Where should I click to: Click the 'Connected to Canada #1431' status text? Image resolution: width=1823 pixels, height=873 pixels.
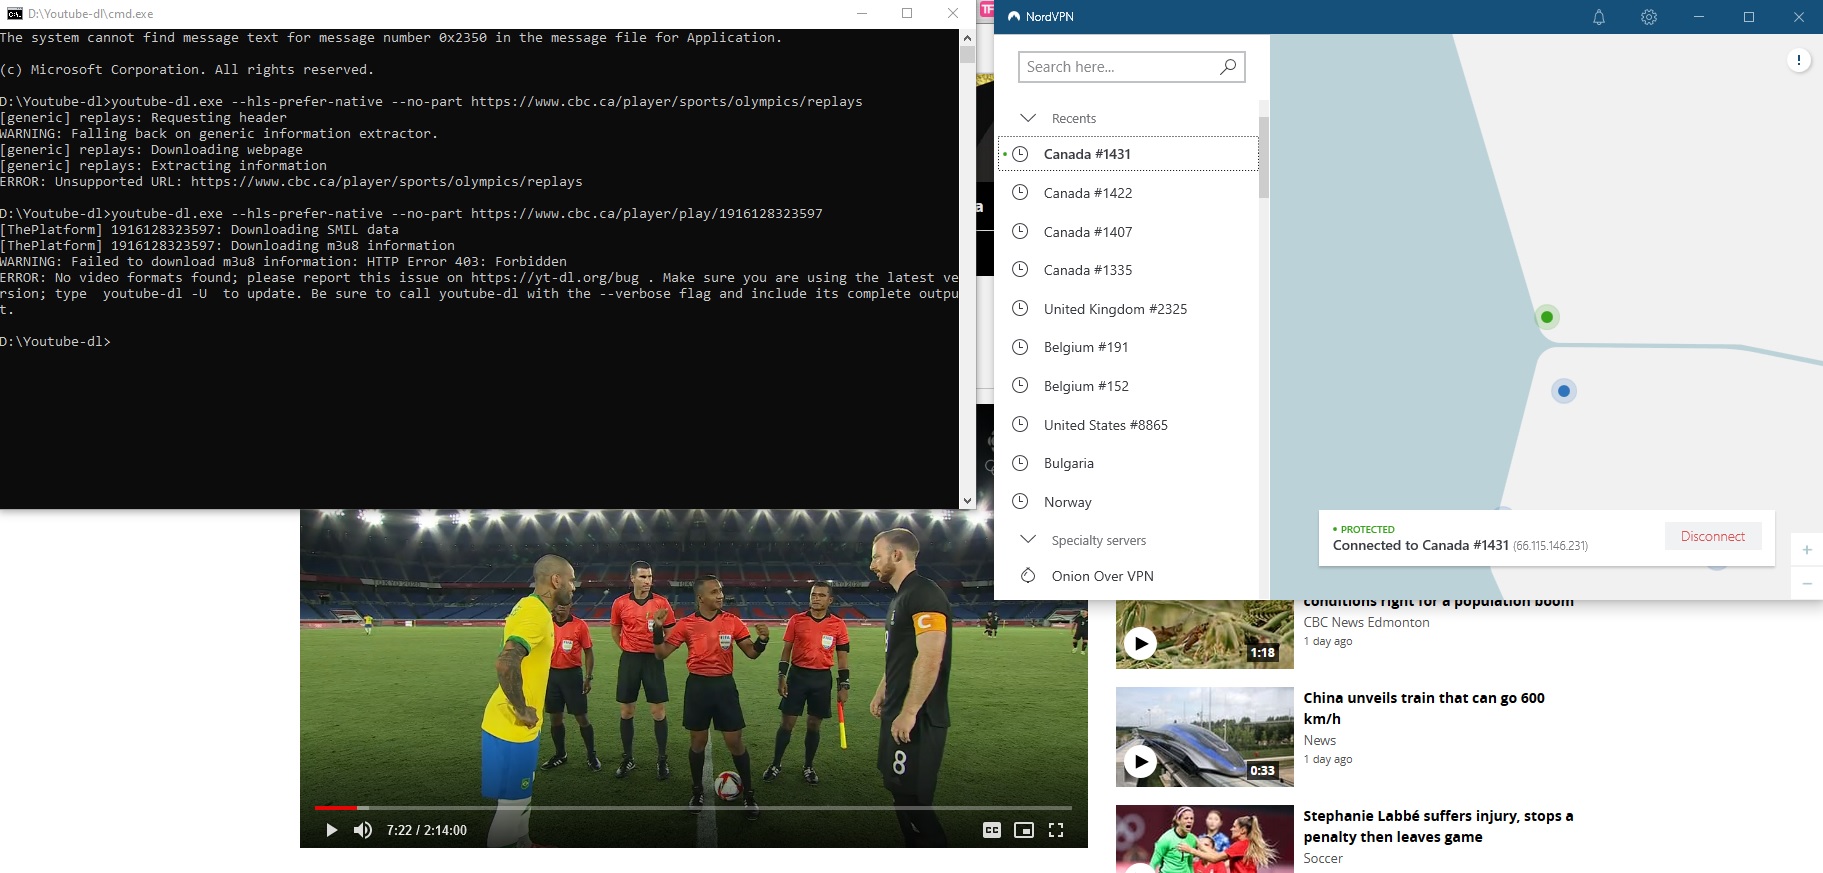click(x=1420, y=545)
